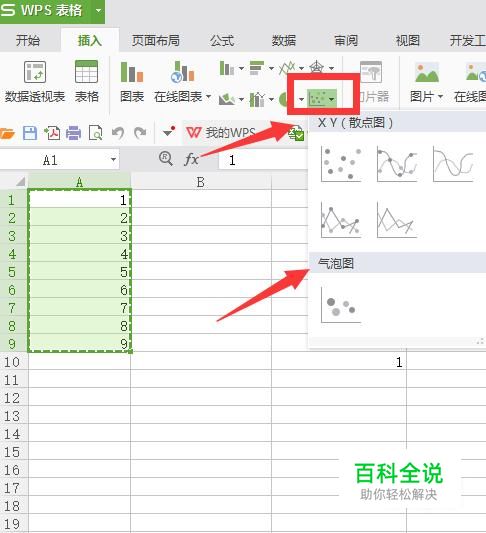This screenshot has height=533, width=486.
Task: Switch to the 开始 tab
Action: pos(28,40)
